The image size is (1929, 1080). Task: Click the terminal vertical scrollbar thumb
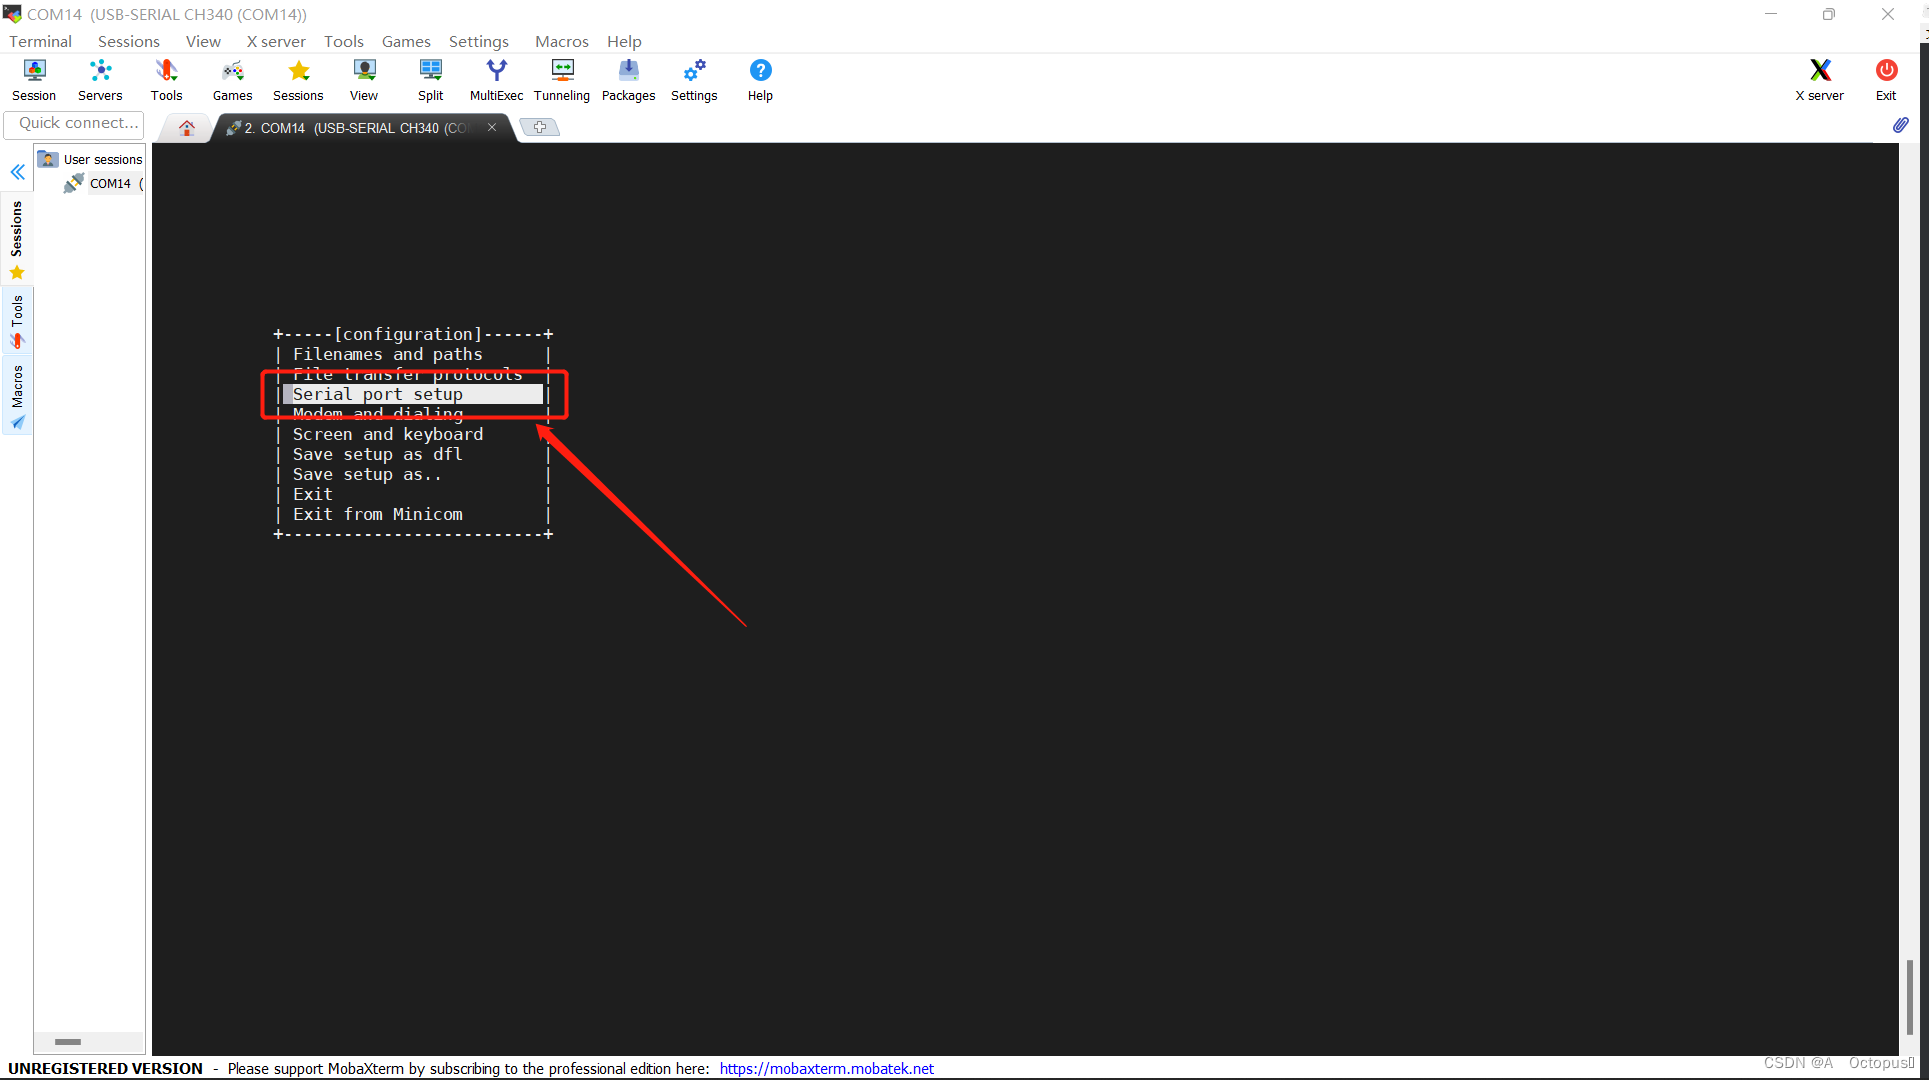click(1909, 997)
